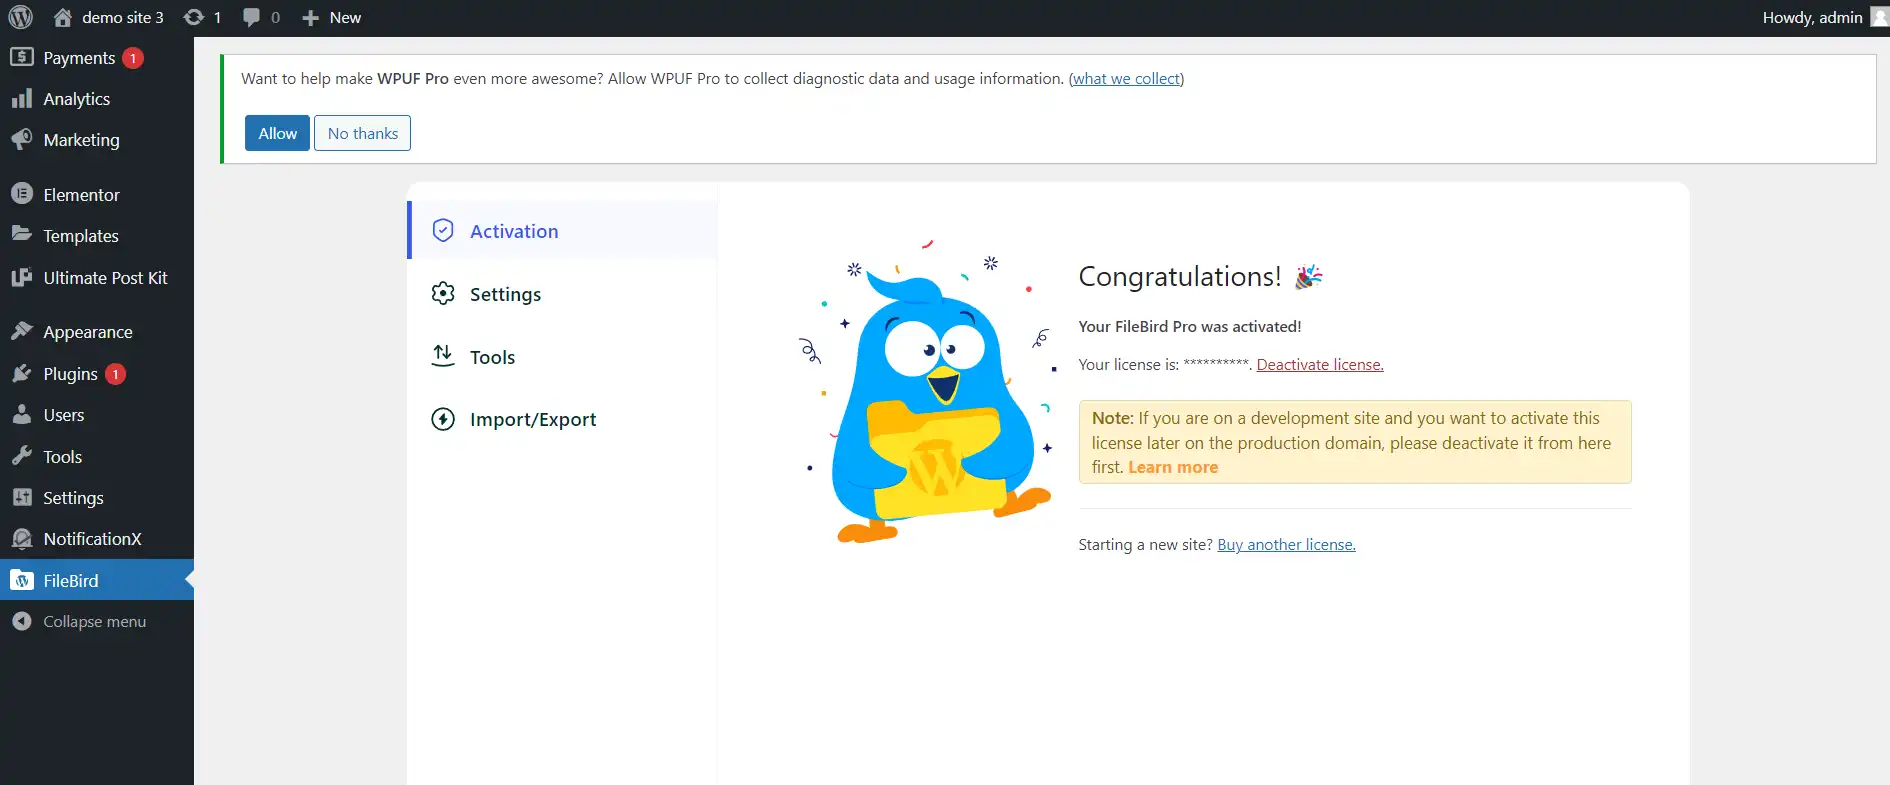Click the Allow button
Viewport: 1890px width, 785px height.
(277, 133)
